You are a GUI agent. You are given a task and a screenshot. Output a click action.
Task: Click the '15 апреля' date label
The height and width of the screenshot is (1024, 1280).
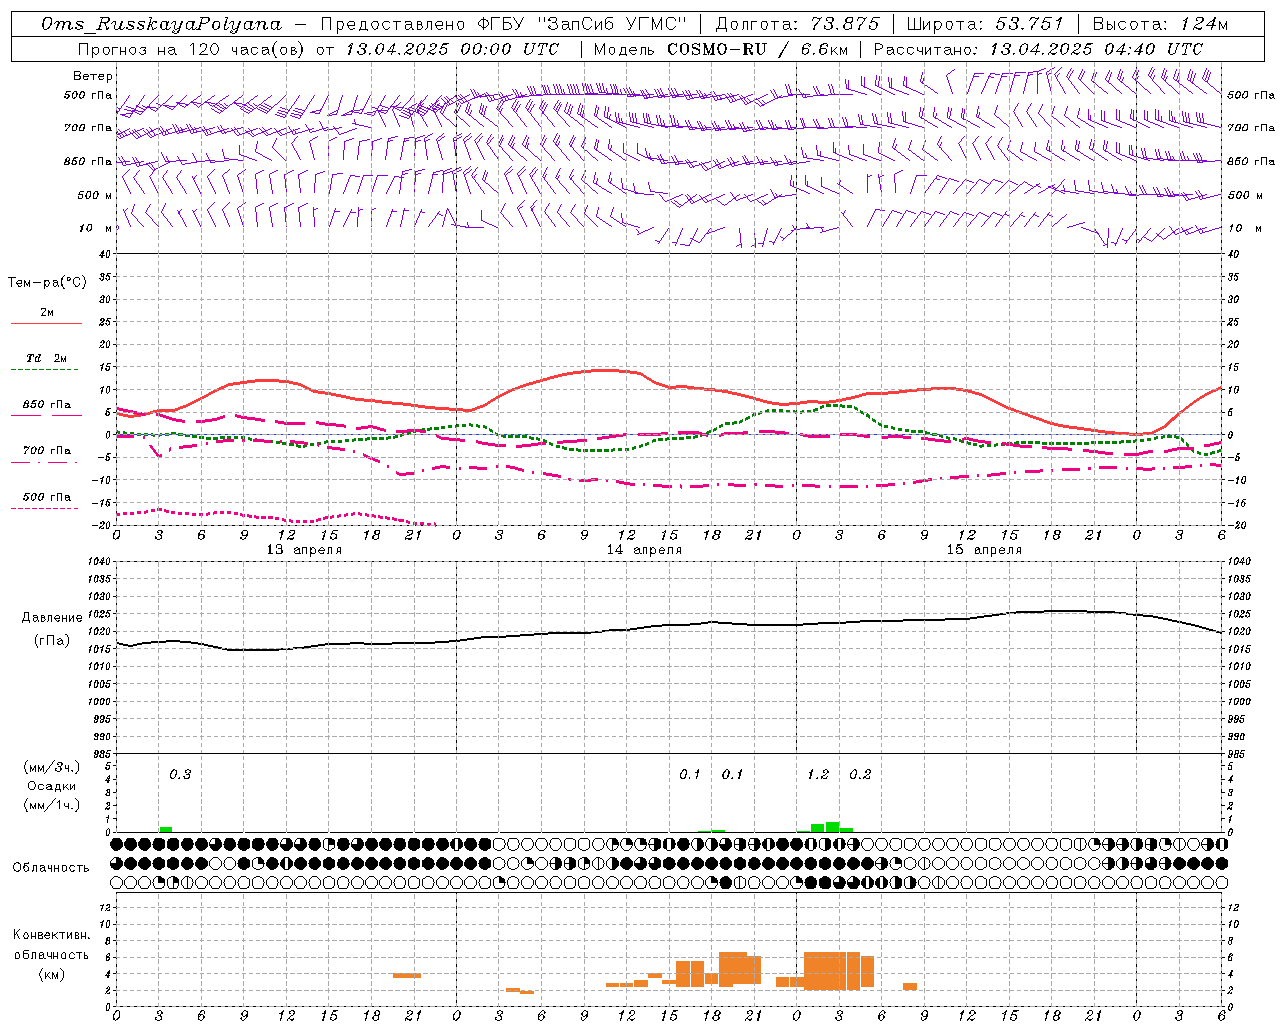tap(984, 550)
